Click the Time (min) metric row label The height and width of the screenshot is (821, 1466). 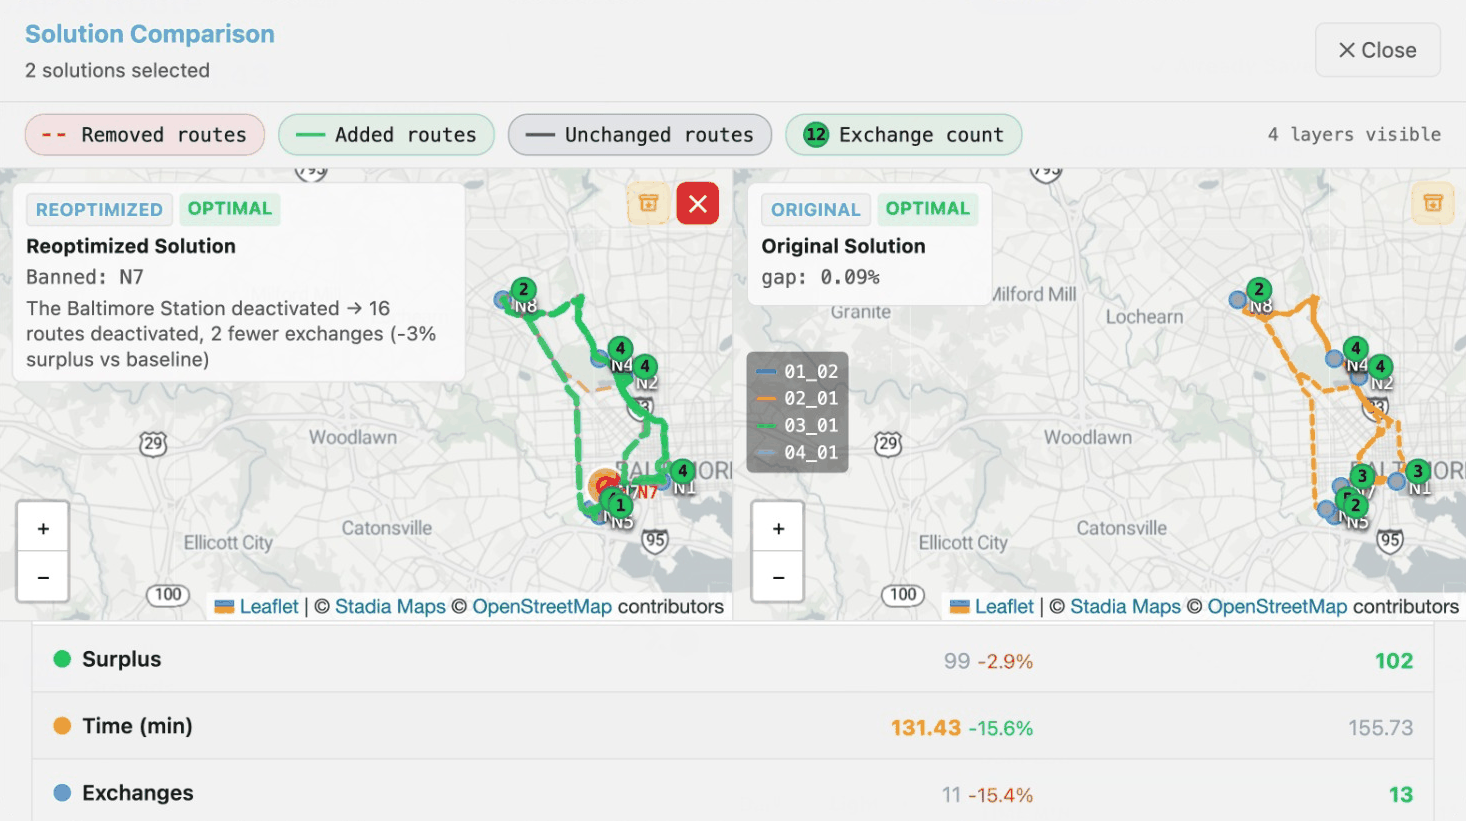137,726
